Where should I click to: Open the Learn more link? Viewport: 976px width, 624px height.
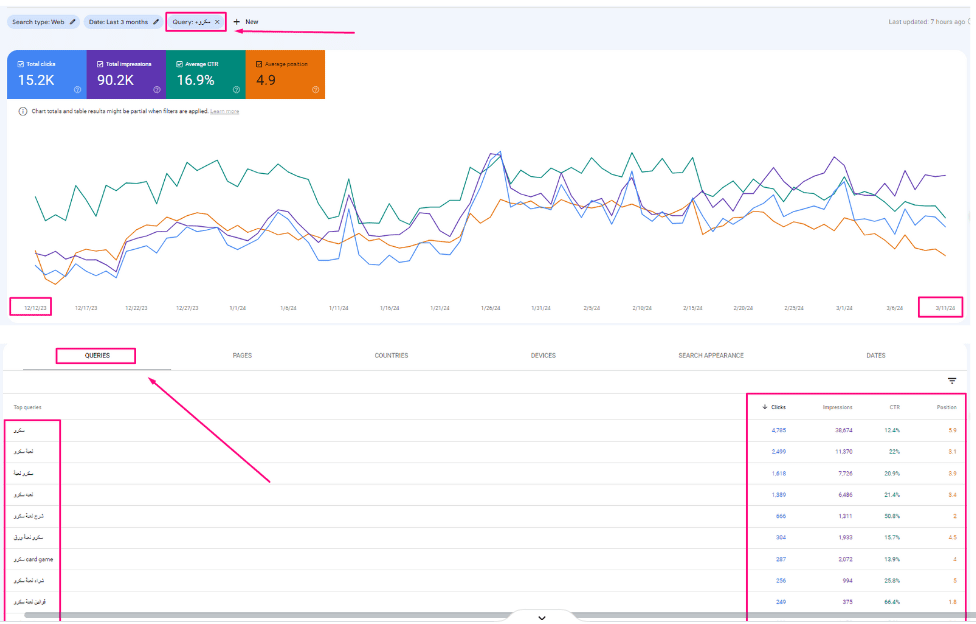click(x=225, y=111)
